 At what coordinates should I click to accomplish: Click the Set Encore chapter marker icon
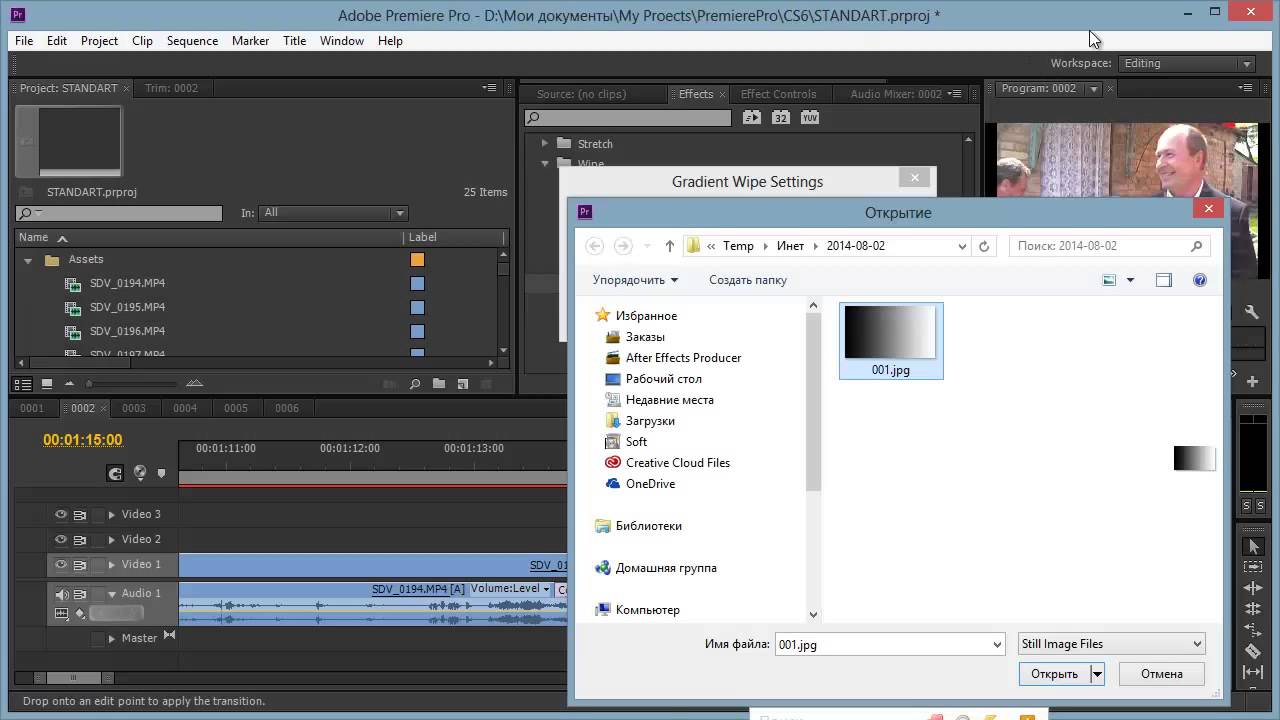[140, 473]
